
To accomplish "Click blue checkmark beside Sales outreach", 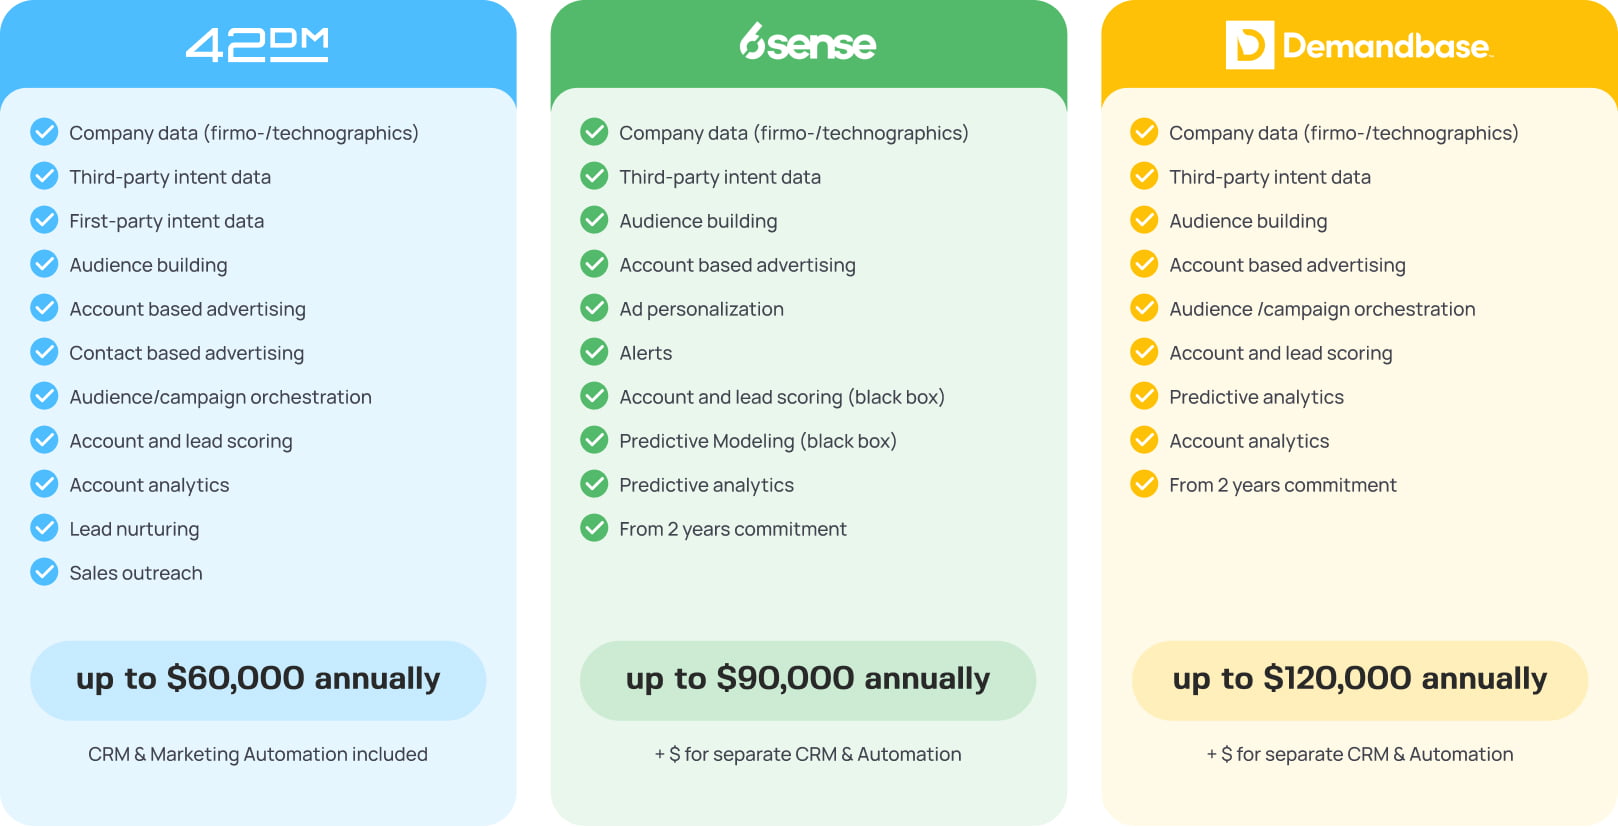I will (x=44, y=572).
